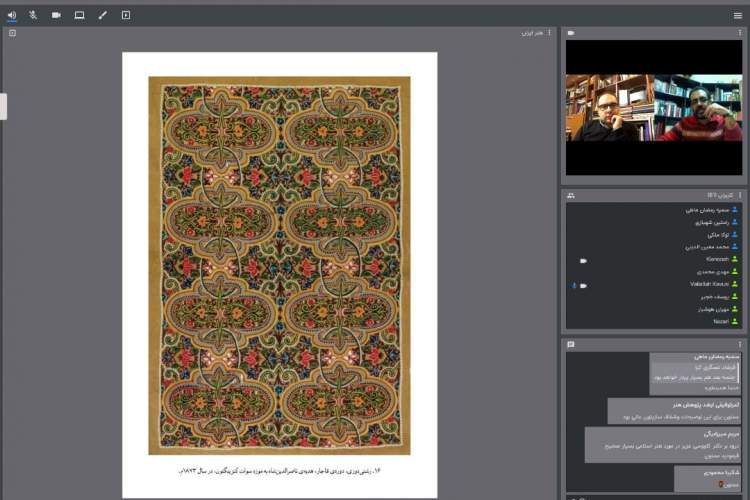Select the brush drawing tool in toolbar

point(102,15)
